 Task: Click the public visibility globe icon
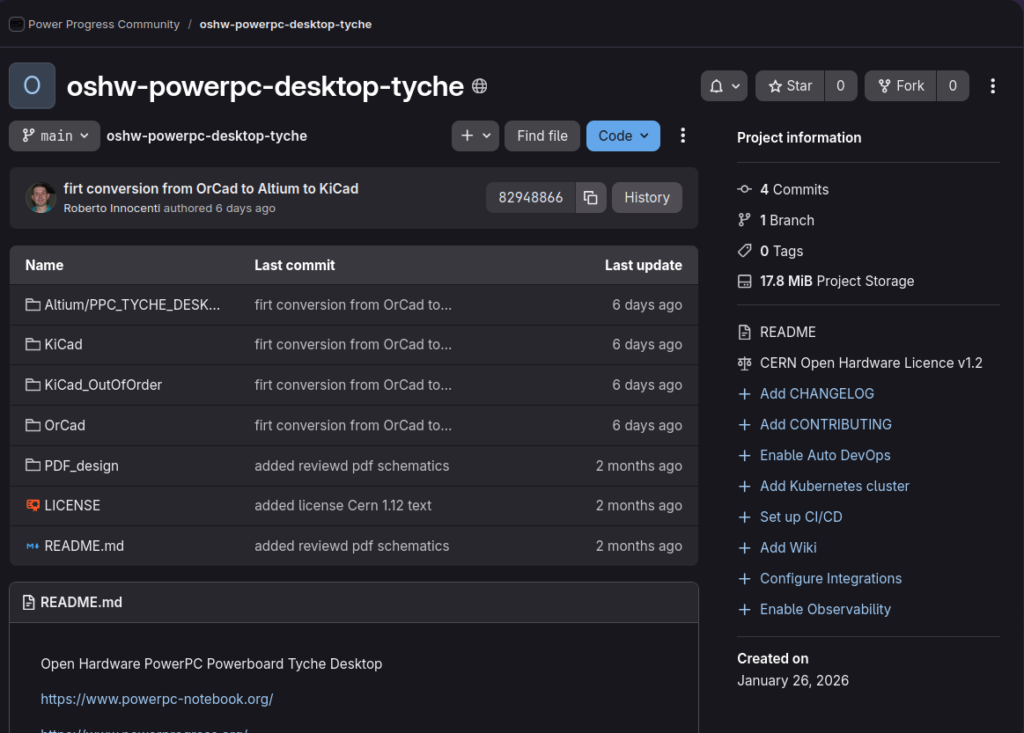click(479, 86)
